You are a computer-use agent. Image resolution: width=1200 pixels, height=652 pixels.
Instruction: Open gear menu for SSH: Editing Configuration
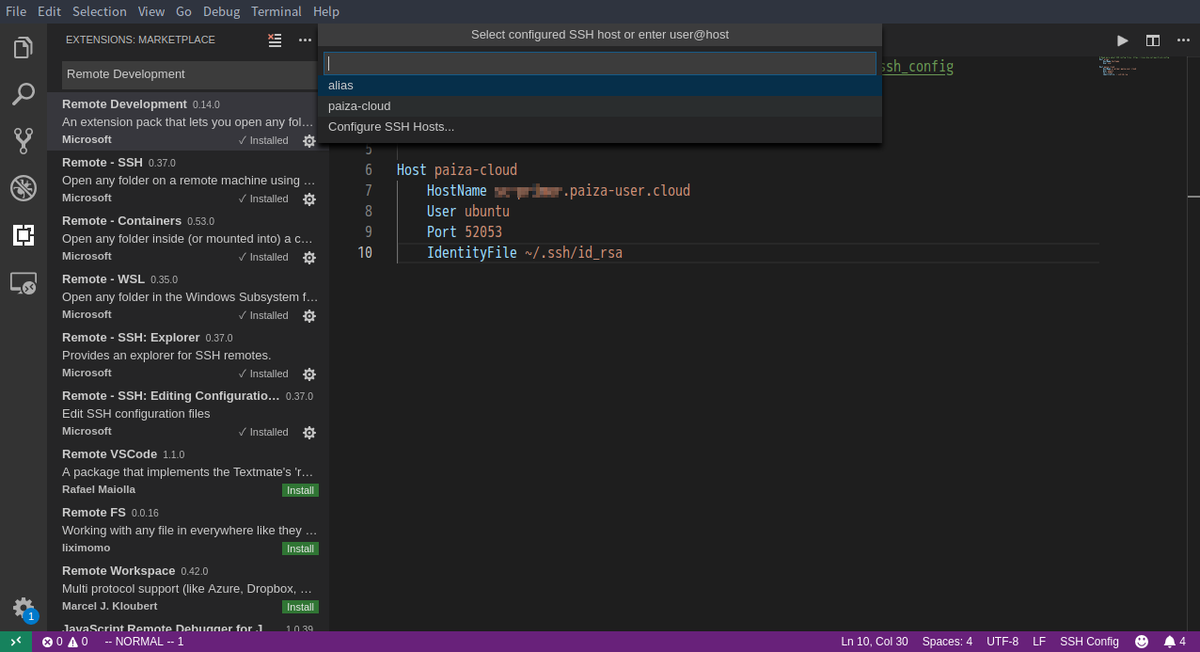[309, 432]
